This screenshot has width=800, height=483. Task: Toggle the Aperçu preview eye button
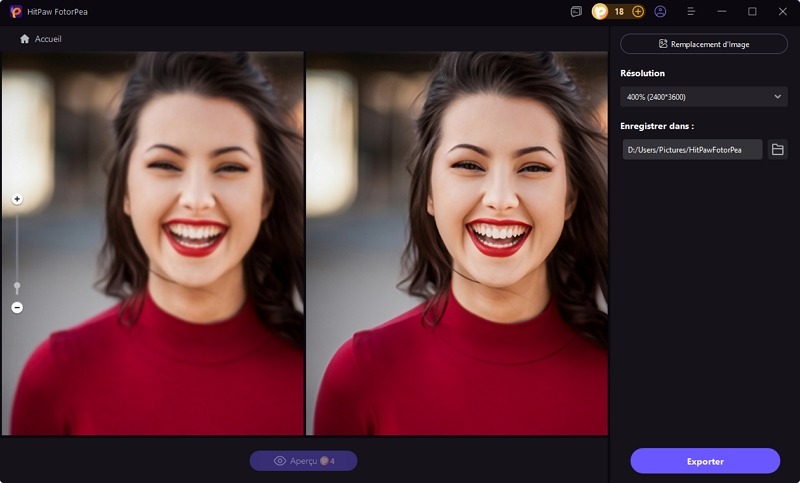[304, 461]
